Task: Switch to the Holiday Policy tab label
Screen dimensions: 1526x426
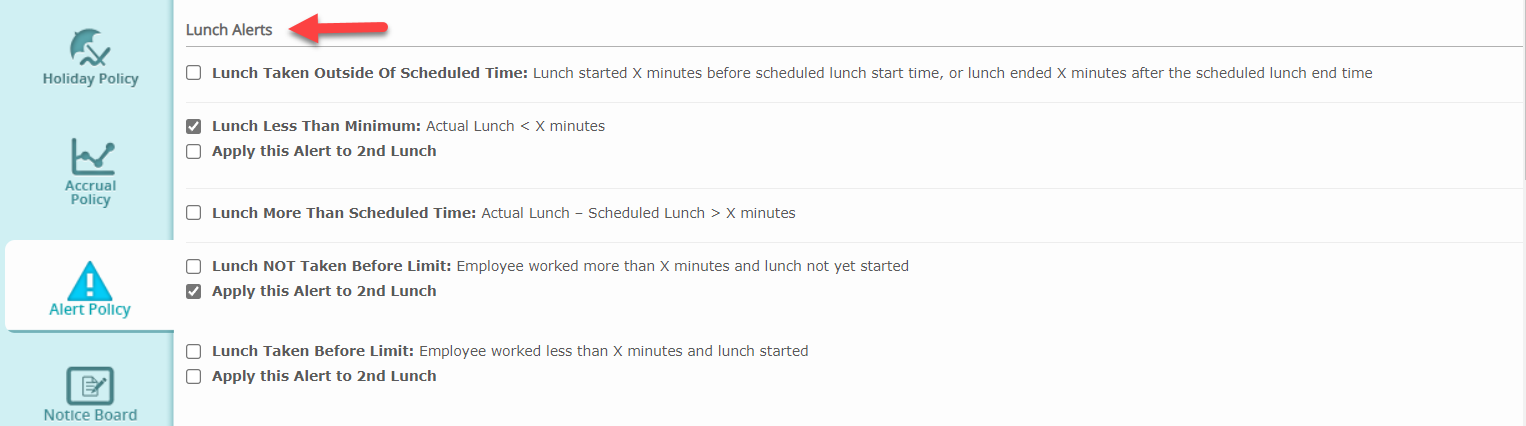Action: 90,79
